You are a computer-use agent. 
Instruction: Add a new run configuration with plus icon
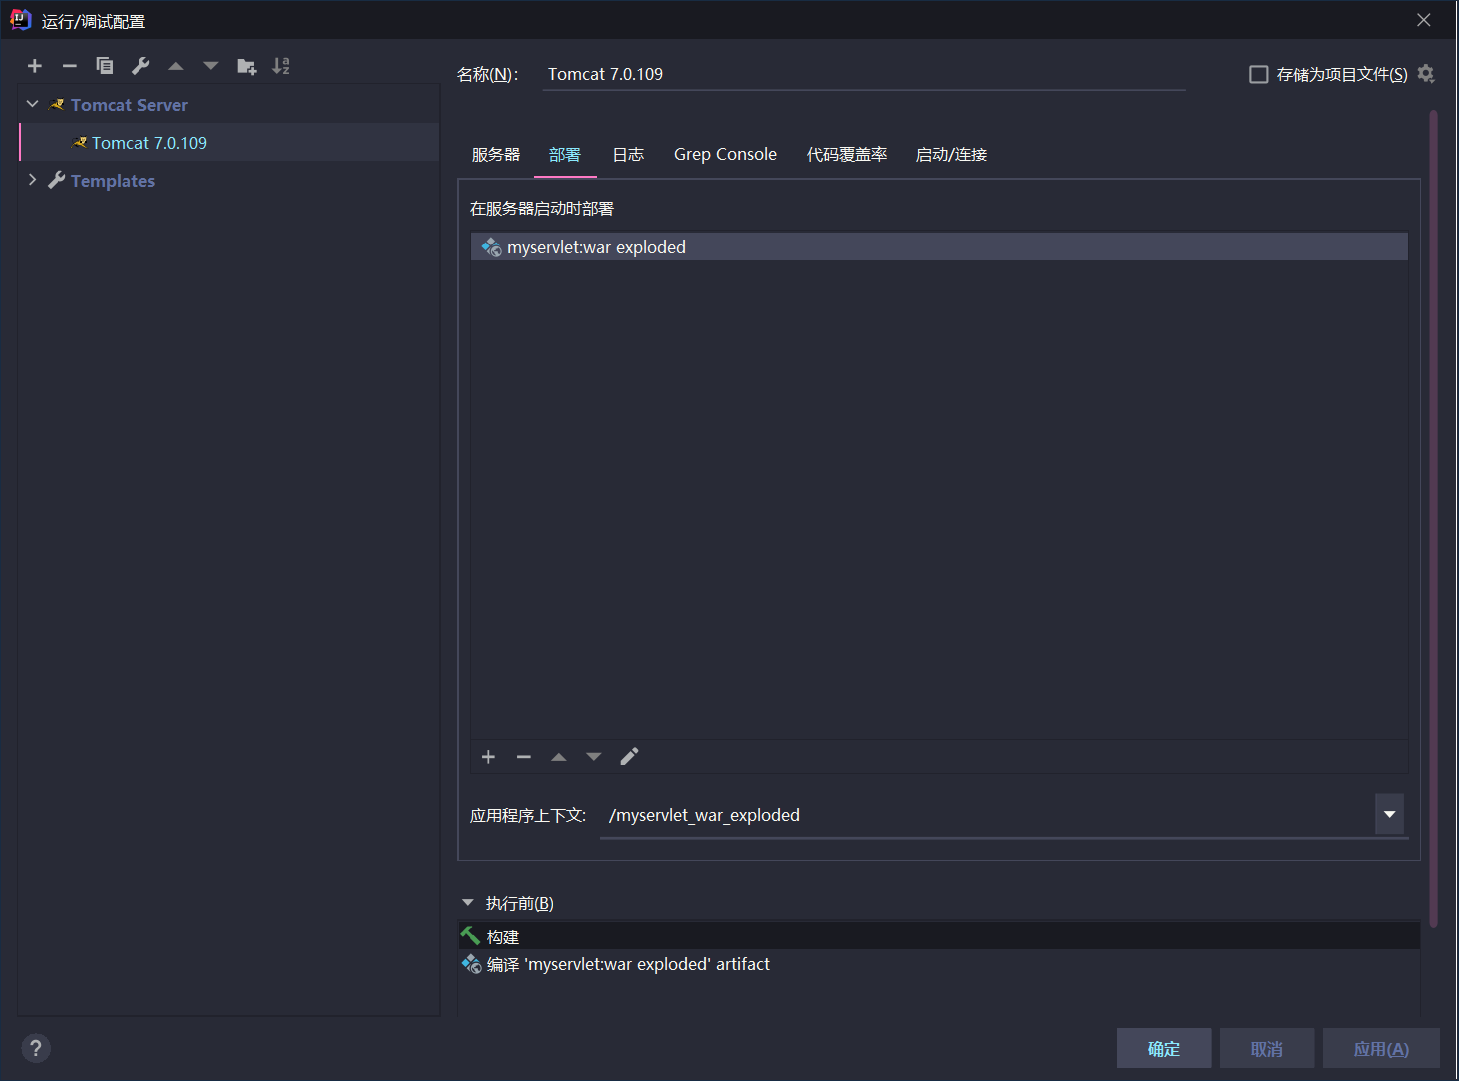[x=35, y=66]
